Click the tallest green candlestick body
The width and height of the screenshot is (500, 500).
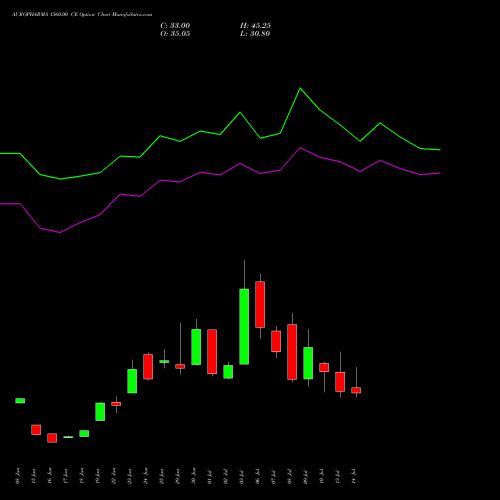click(x=244, y=327)
